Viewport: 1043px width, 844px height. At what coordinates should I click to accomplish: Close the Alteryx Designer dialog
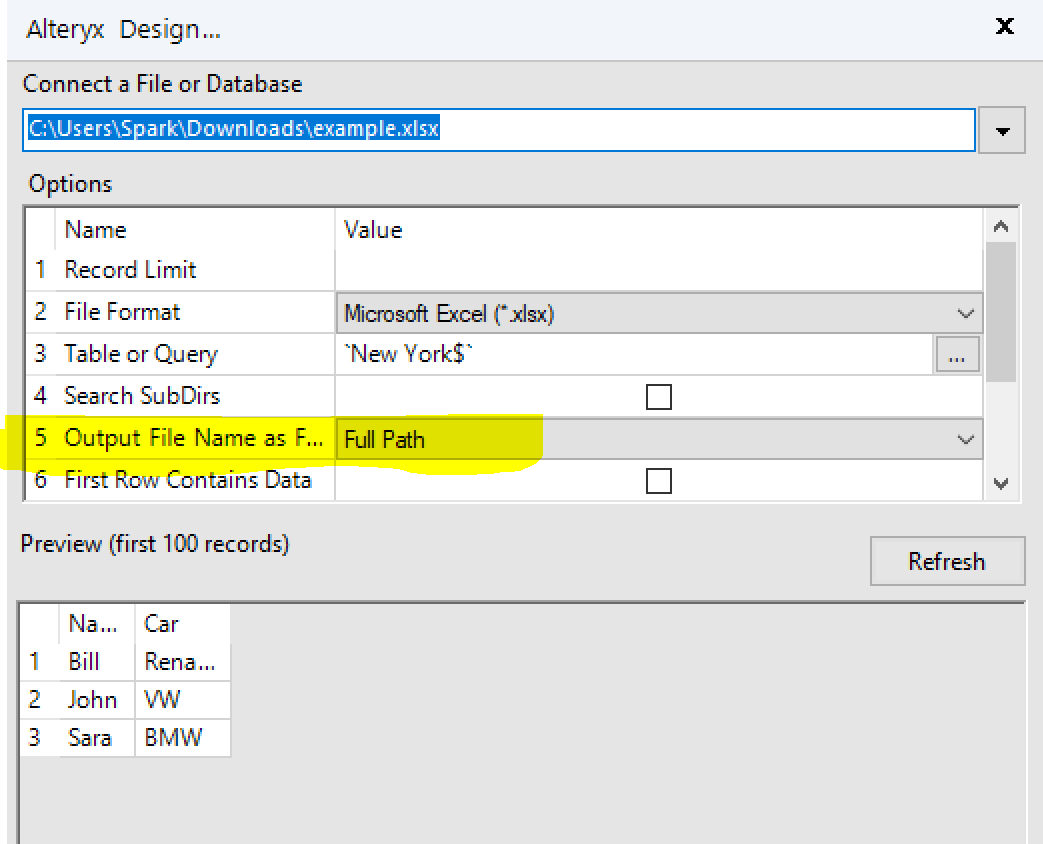click(x=1004, y=27)
